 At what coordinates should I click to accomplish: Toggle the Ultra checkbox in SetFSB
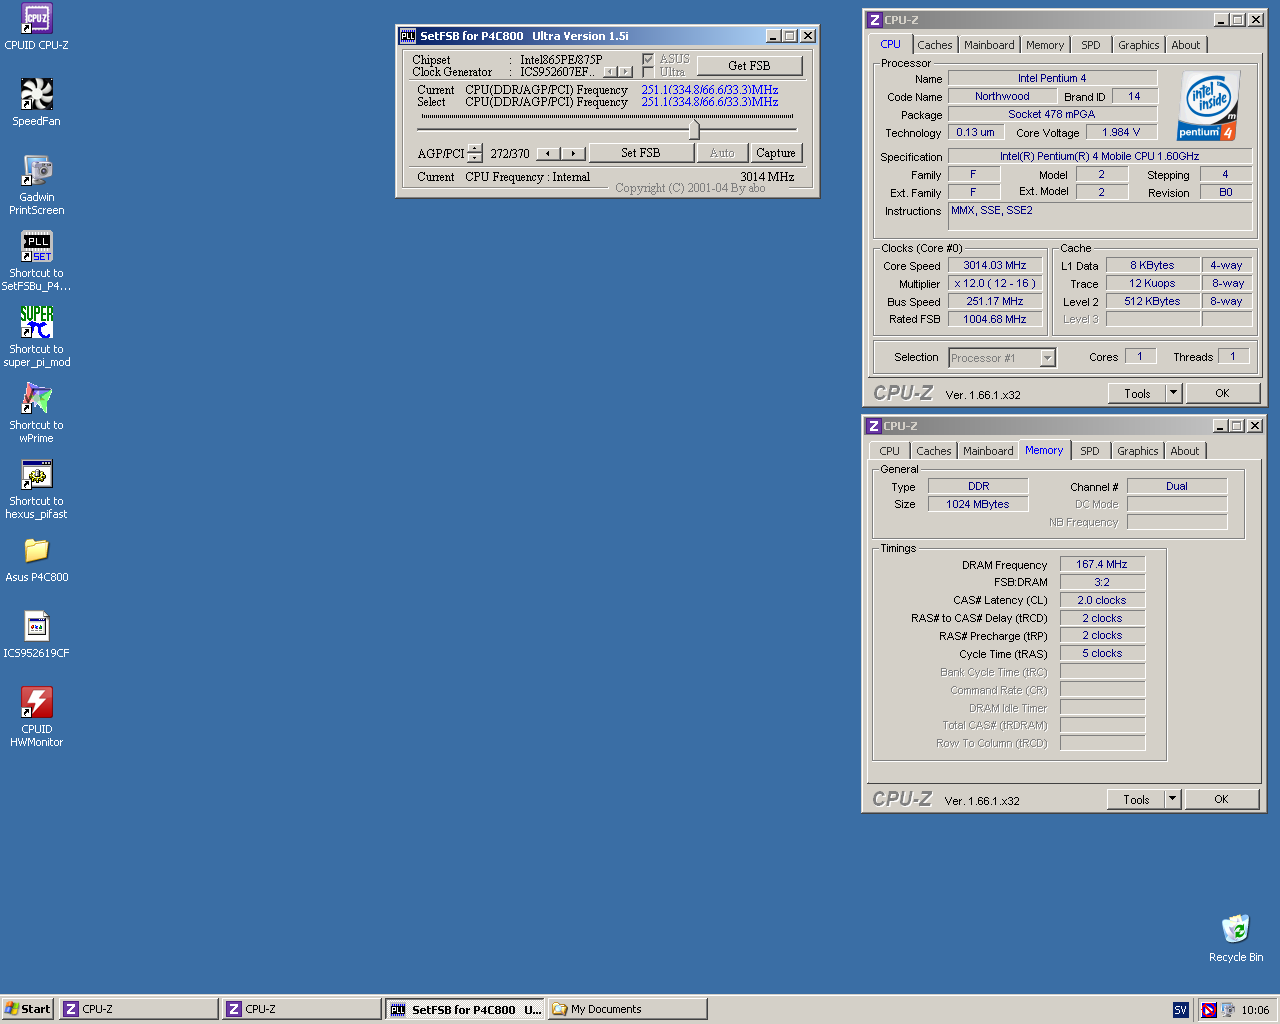648,72
